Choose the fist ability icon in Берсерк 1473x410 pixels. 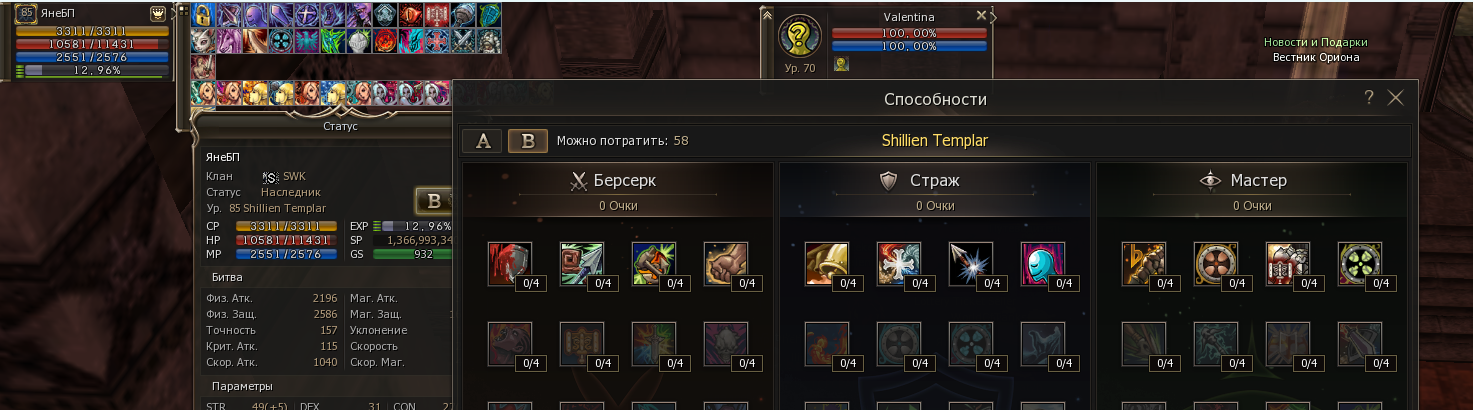click(725, 263)
